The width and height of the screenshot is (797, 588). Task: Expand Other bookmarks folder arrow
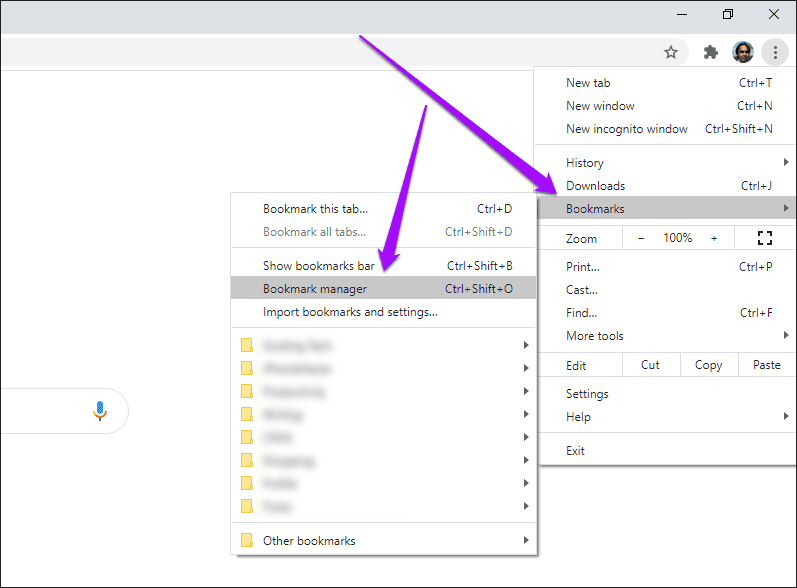pyautogui.click(x=526, y=540)
